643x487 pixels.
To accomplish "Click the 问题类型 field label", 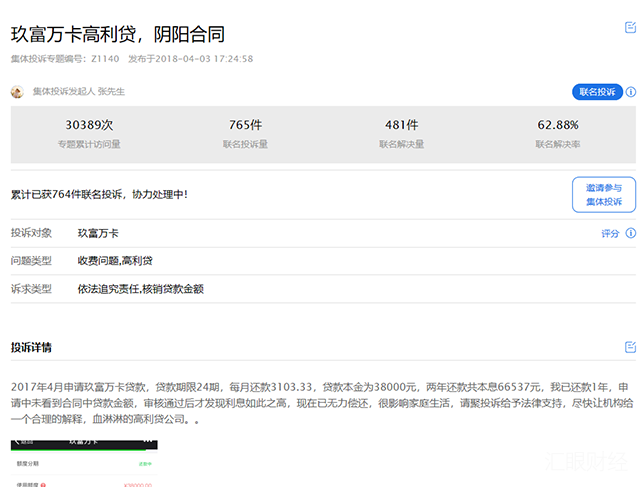I will coord(31,261).
